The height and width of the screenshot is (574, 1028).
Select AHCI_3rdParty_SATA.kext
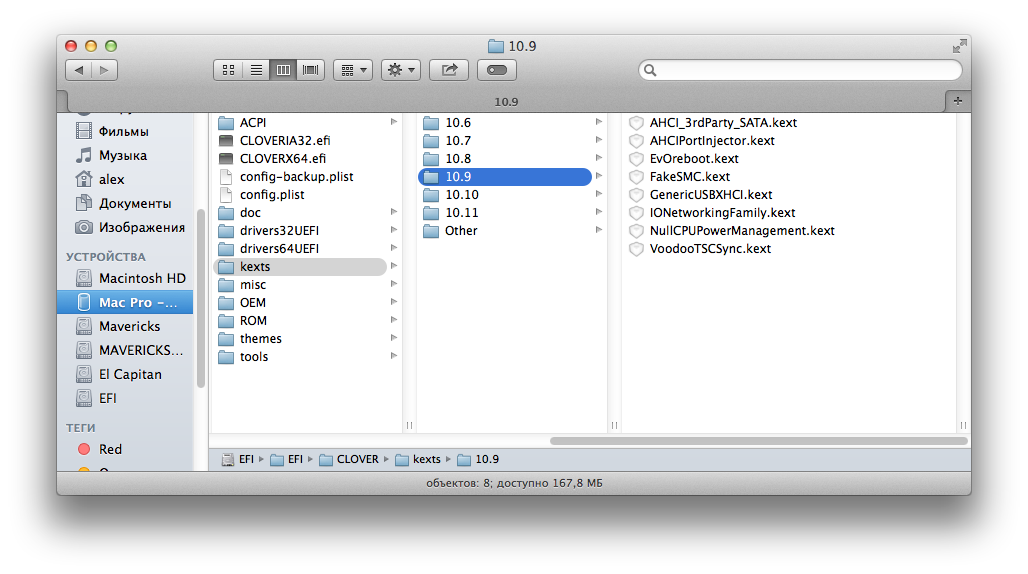point(723,123)
